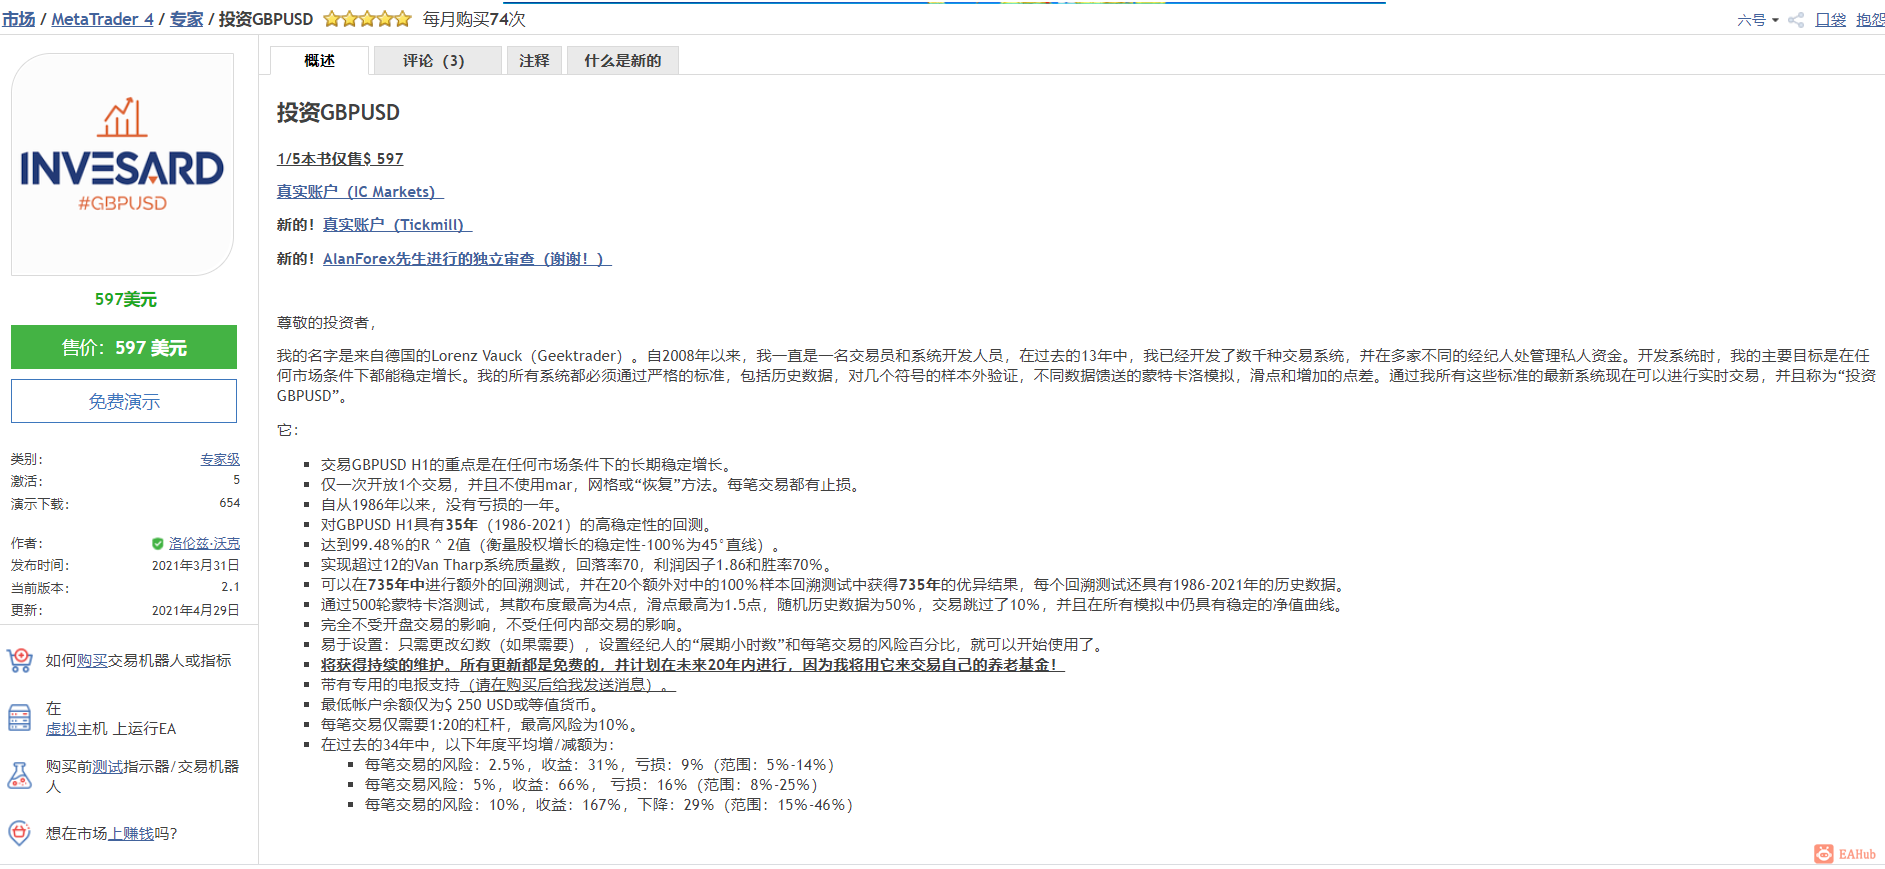The image size is (1885, 869).
Task: Click the 尊敬的投资者 greeting line
Action: click(x=326, y=323)
